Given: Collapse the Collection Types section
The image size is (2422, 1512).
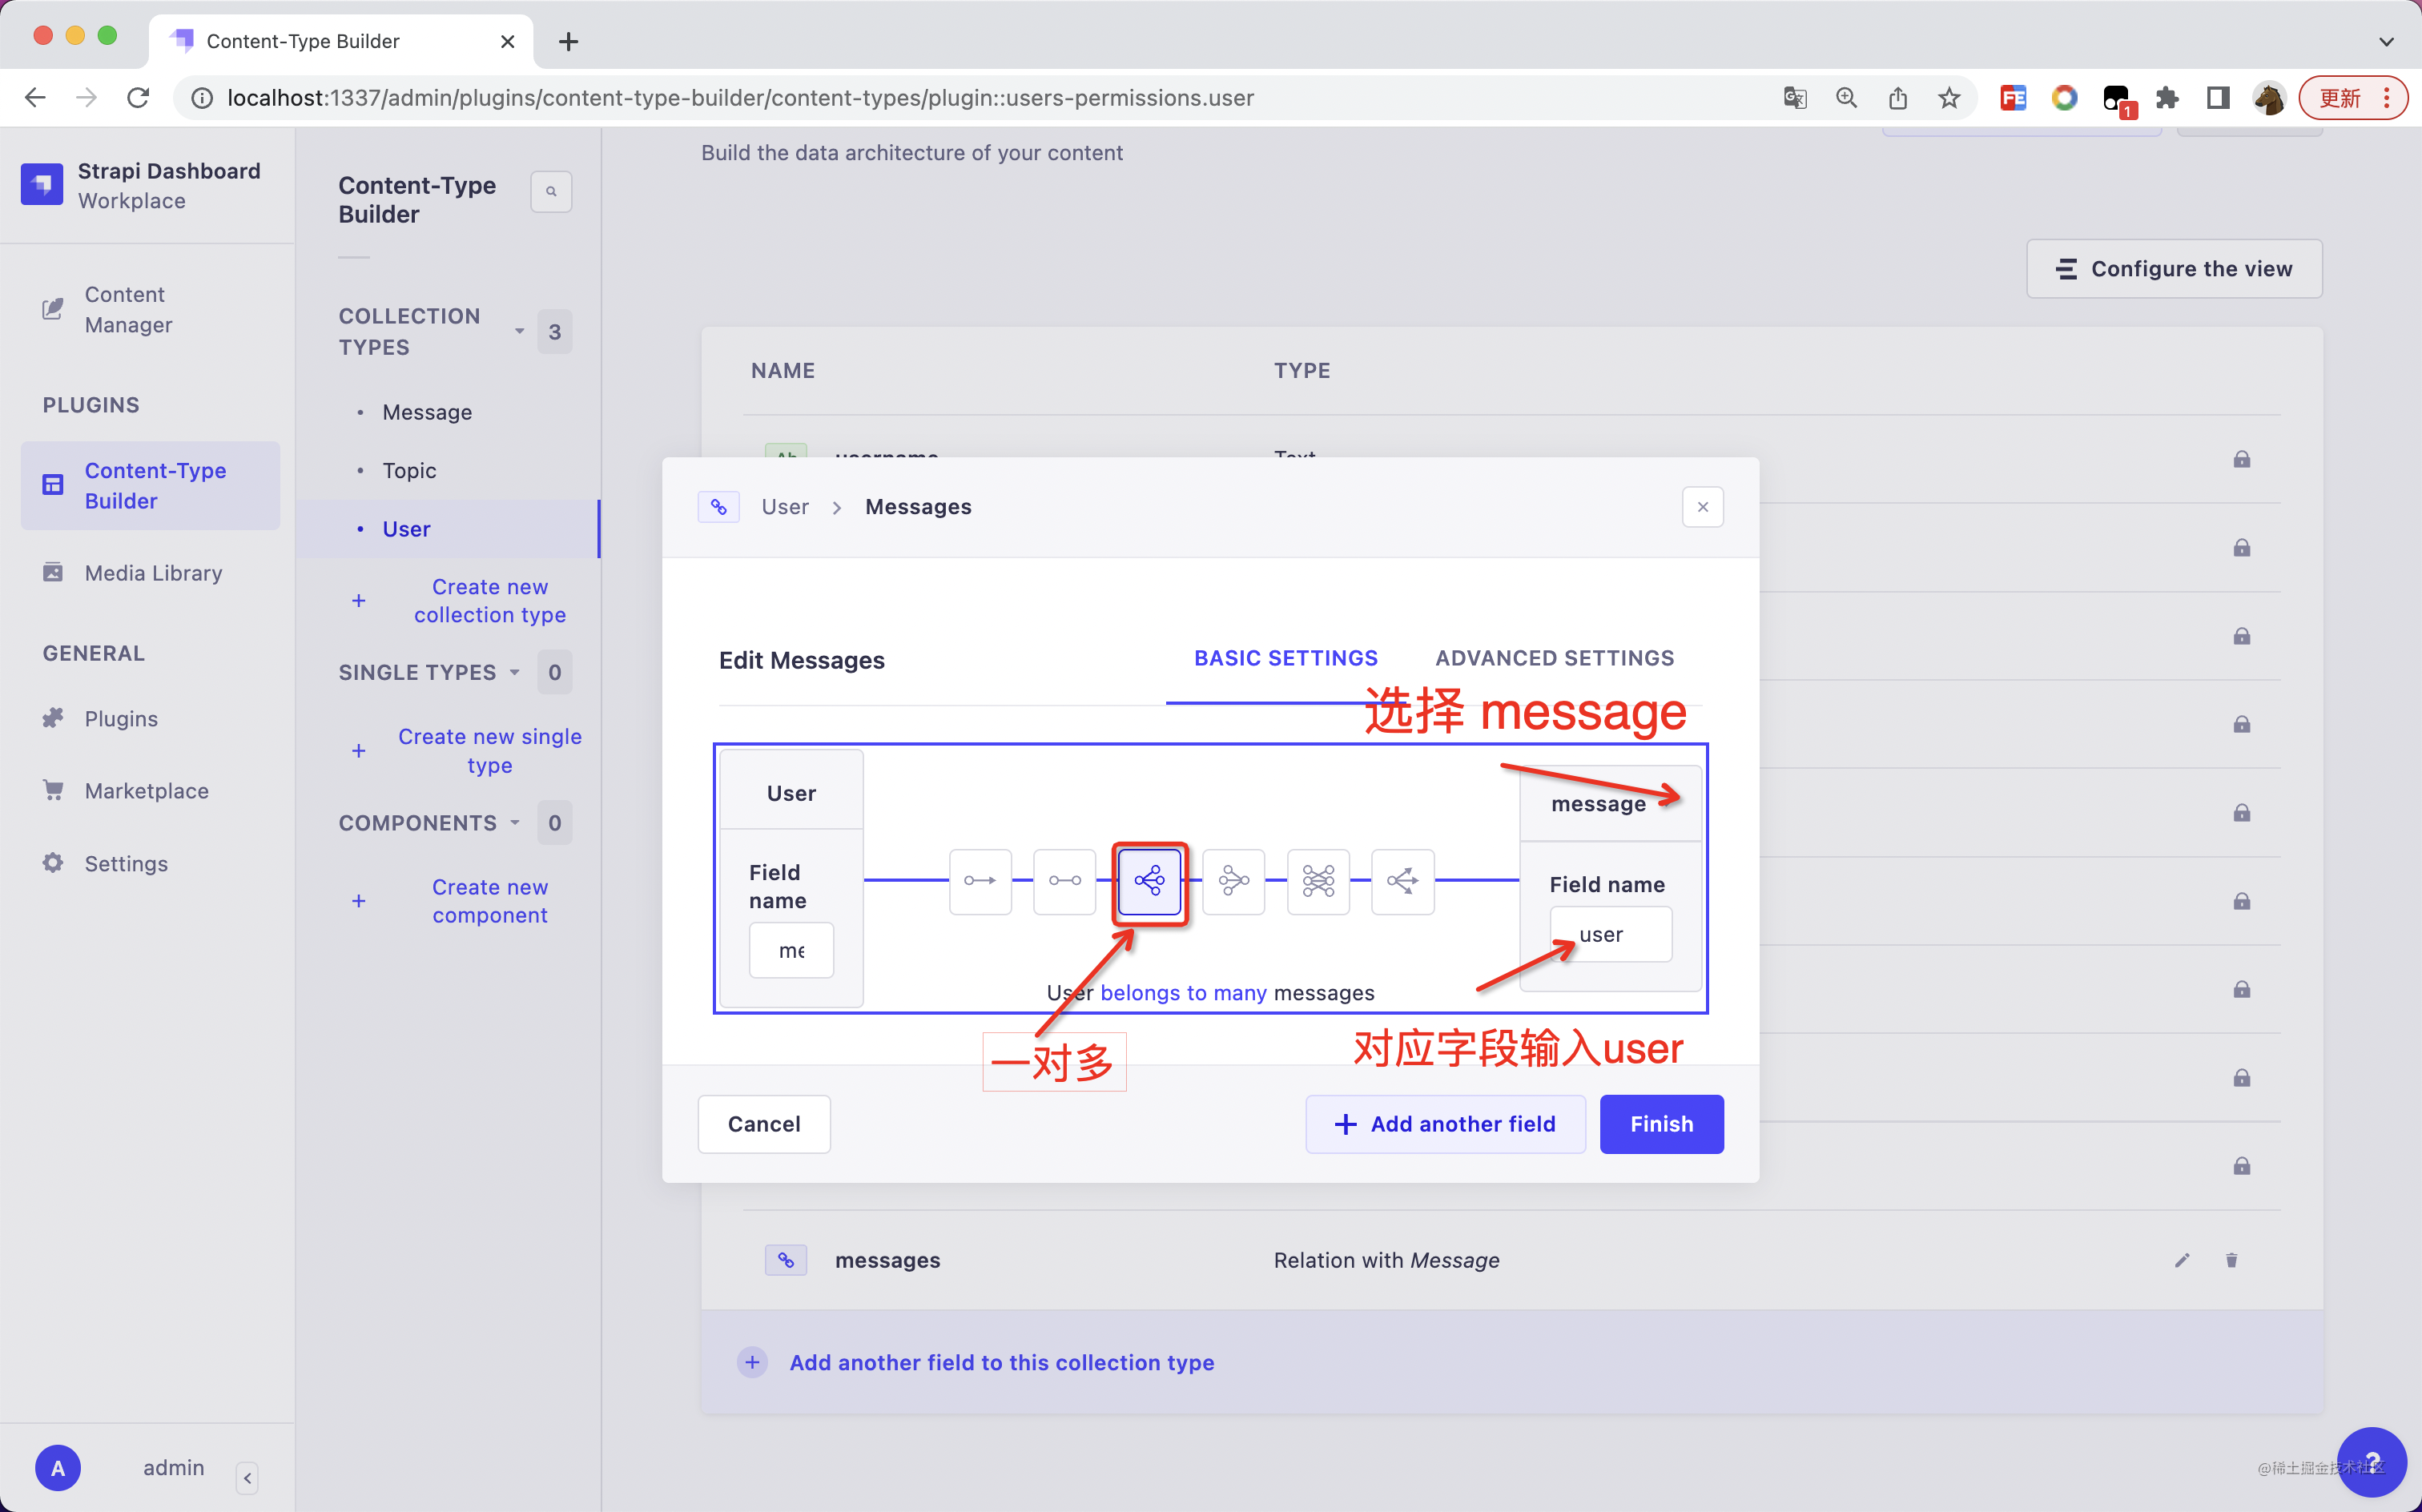Looking at the screenshot, I should pyautogui.click(x=519, y=331).
